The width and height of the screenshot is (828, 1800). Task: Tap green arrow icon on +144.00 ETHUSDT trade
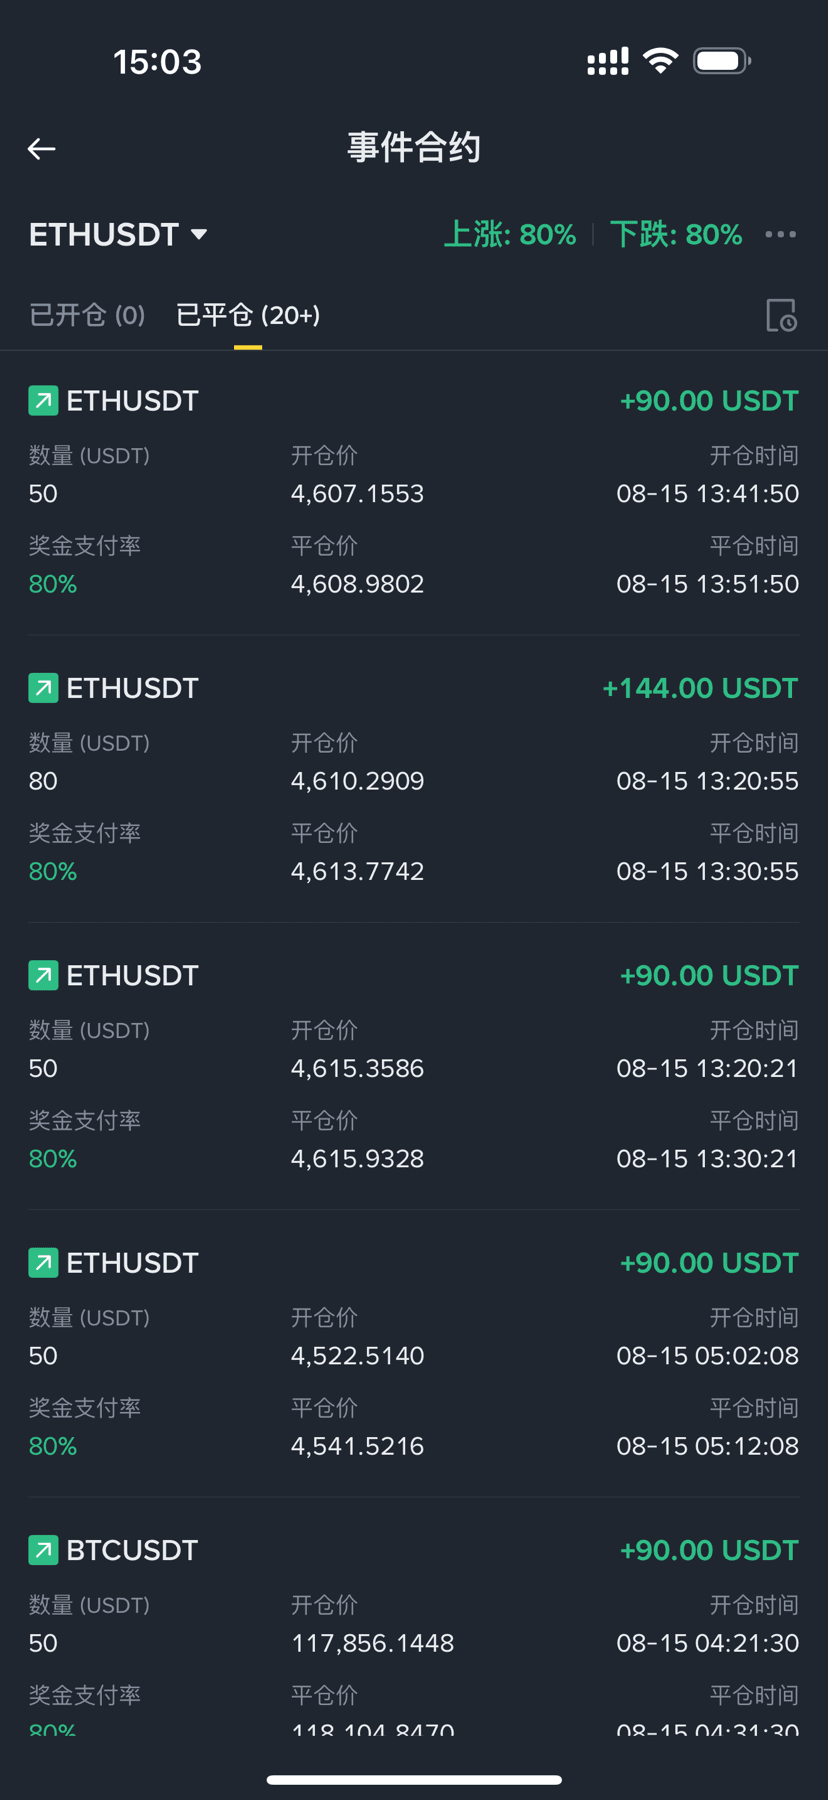pos(43,688)
